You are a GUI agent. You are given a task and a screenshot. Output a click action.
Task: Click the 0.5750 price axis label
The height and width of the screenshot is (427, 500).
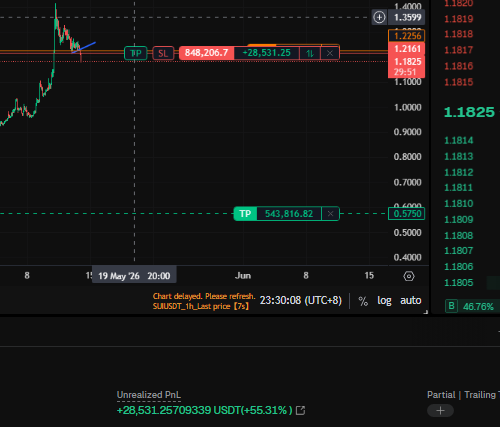[407, 214]
